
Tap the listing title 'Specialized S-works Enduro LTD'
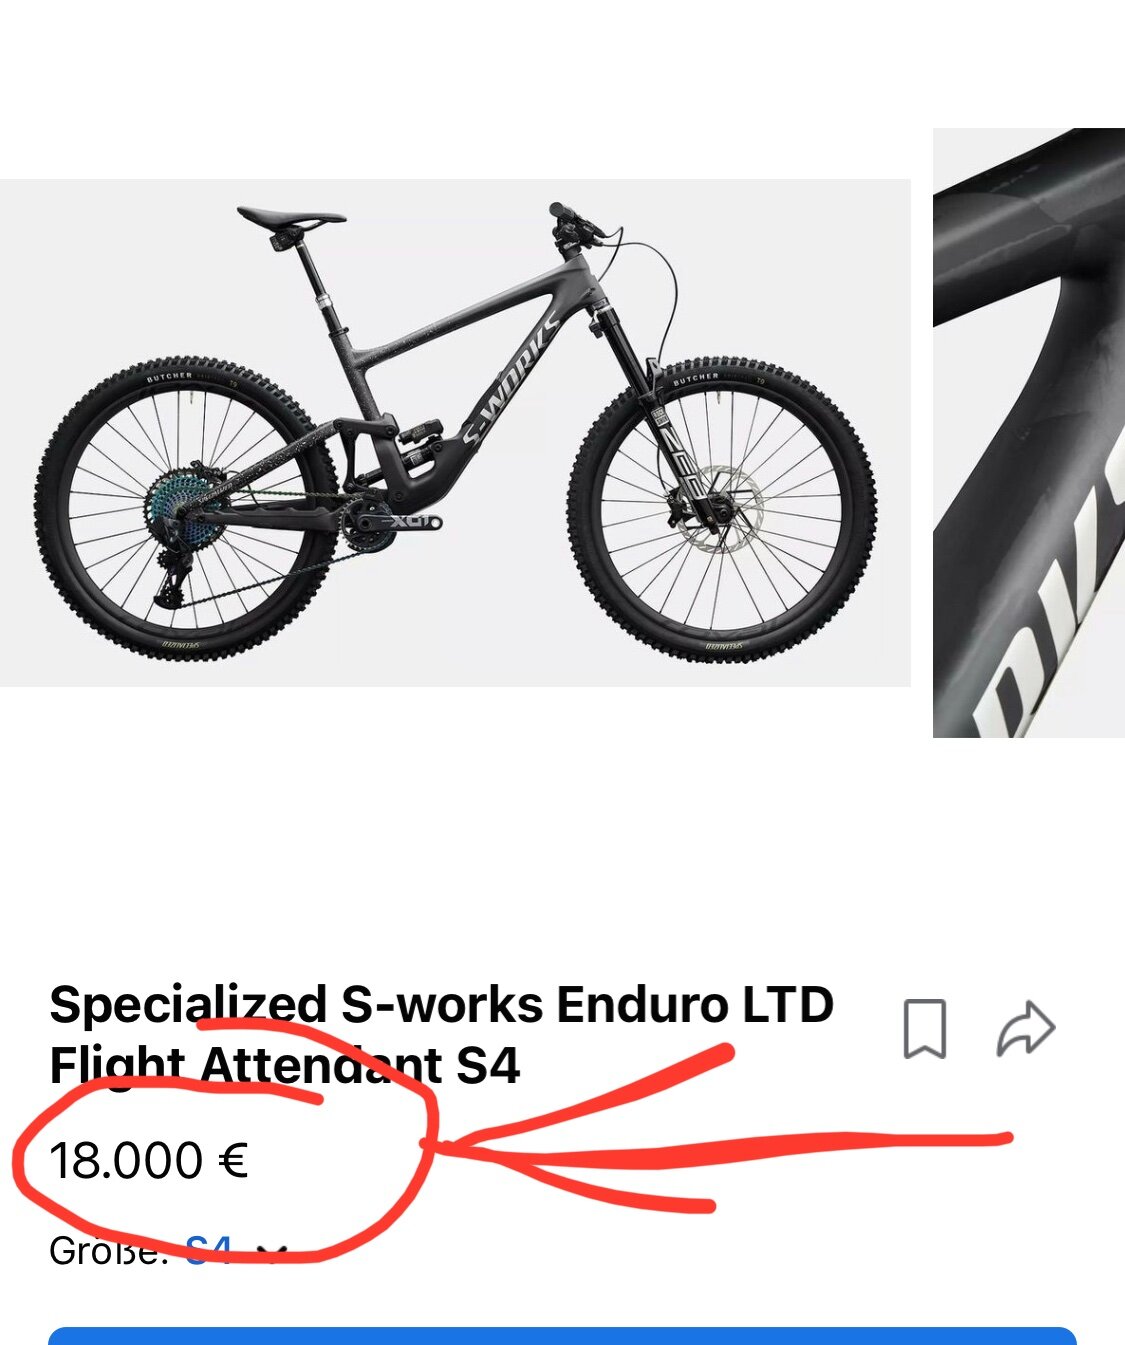tap(441, 1004)
